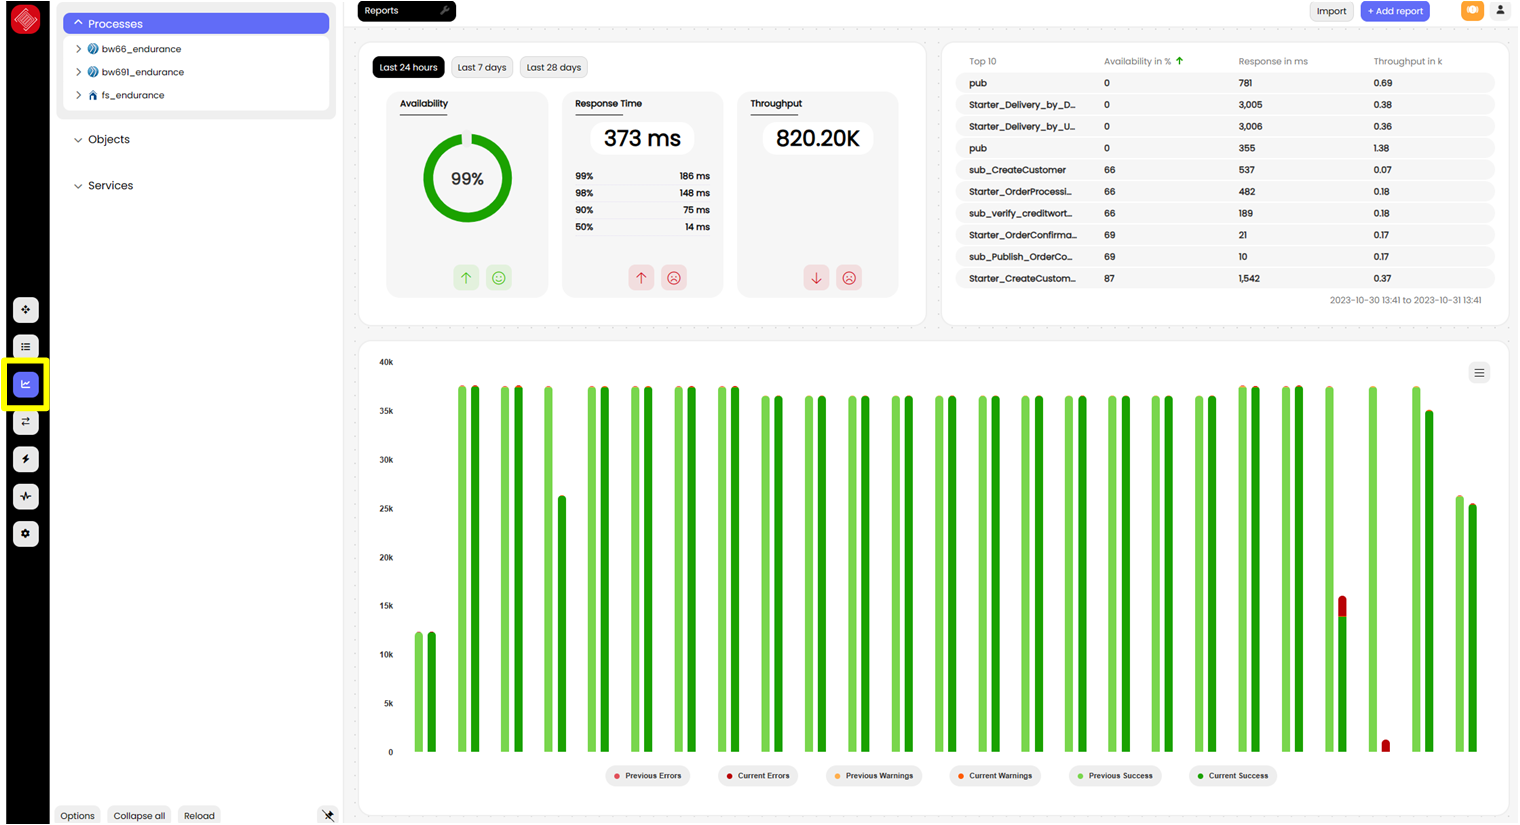Viewport: 1520px width, 825px height.
Task: Collapse the Processes section
Action: click(x=196, y=23)
